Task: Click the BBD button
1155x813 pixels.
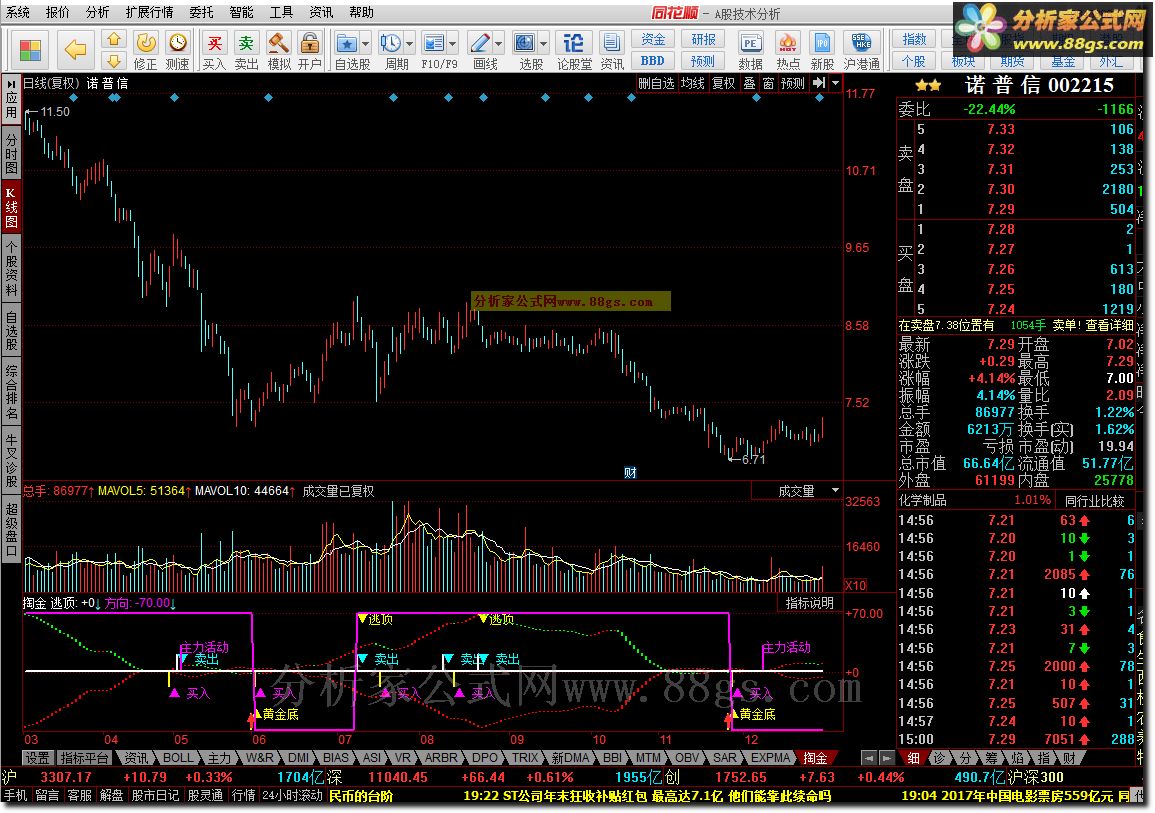Action: coord(653,60)
